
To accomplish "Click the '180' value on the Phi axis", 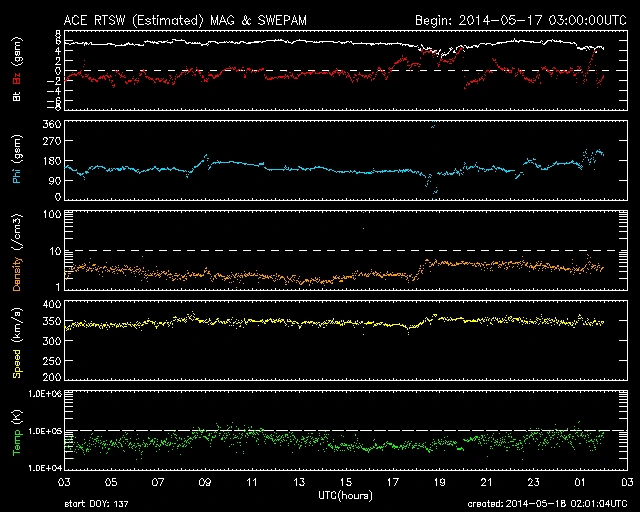I will (52, 161).
